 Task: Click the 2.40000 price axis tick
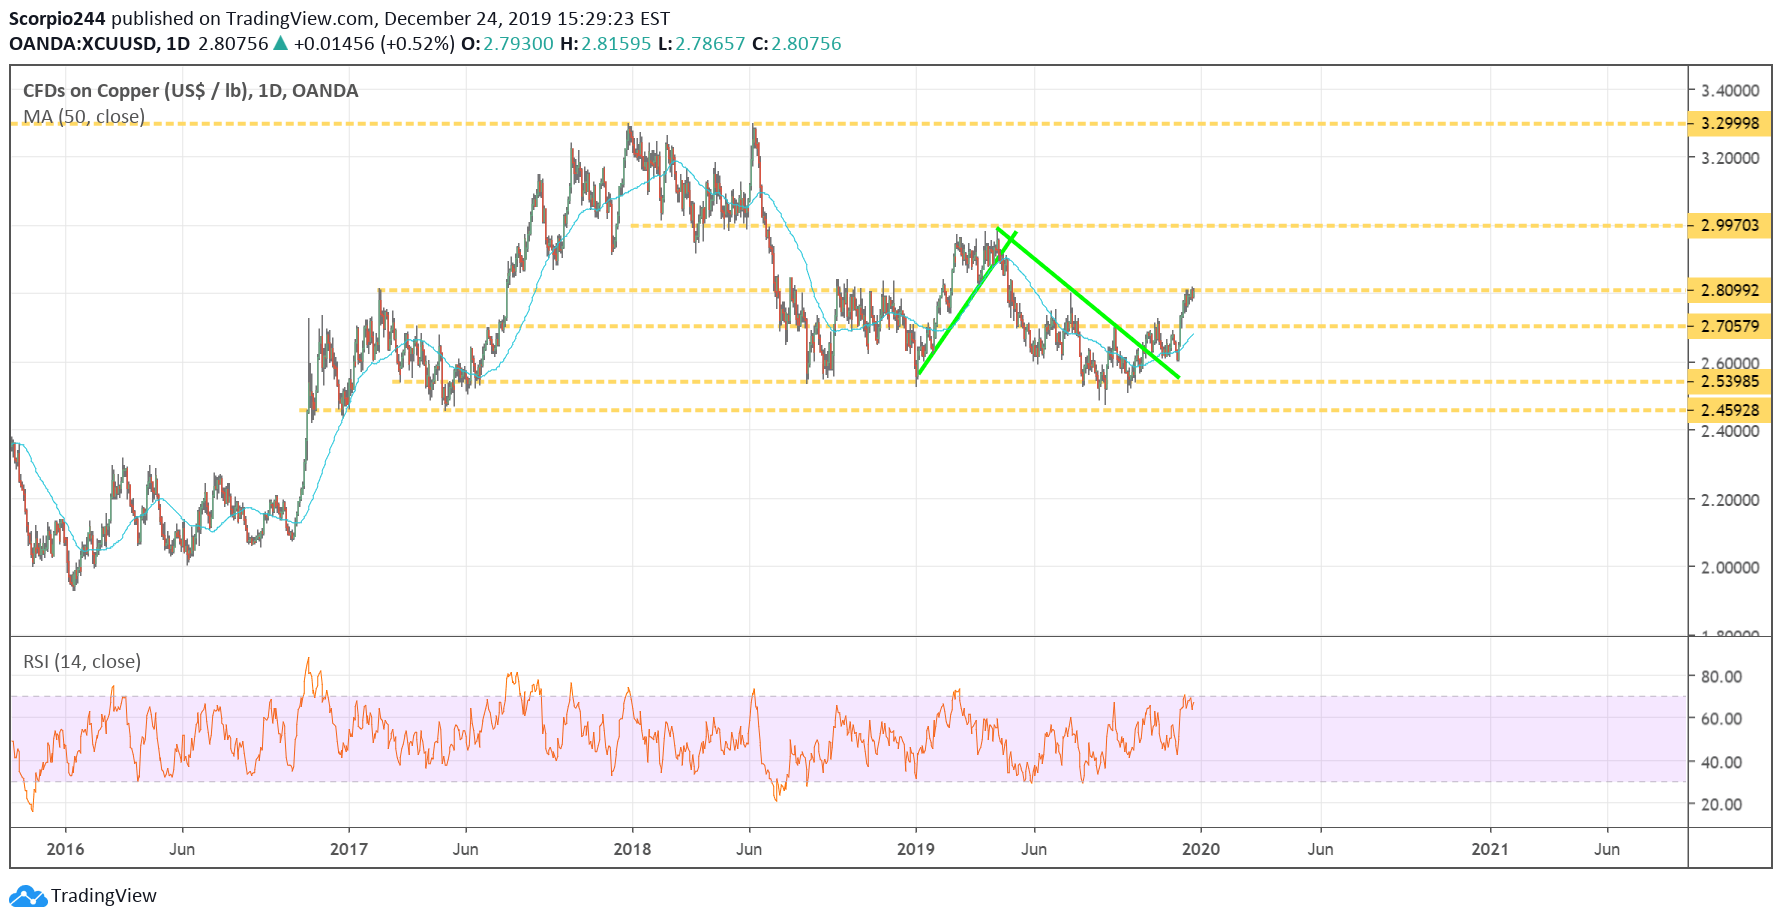(1730, 432)
